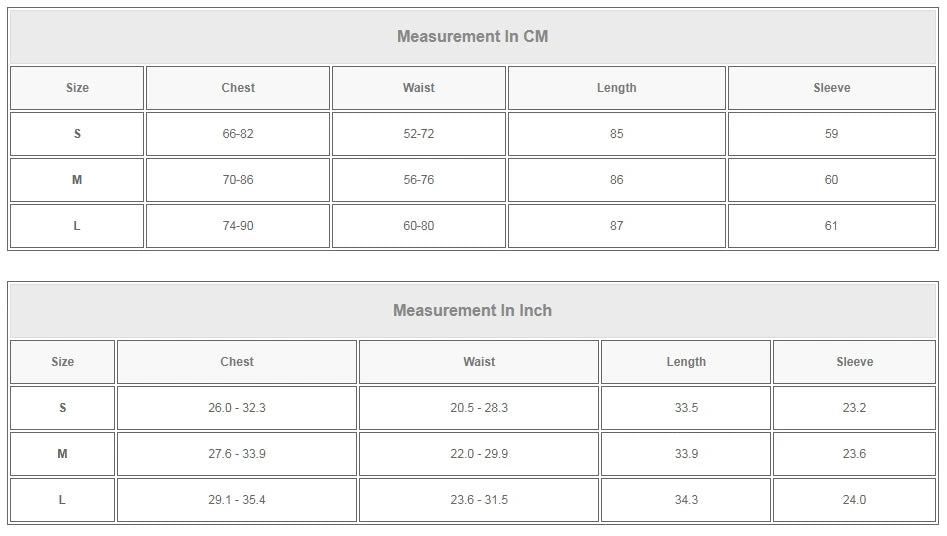
Task: Select the waist cell showing 22.0 - 29.9
Action: click(479, 454)
